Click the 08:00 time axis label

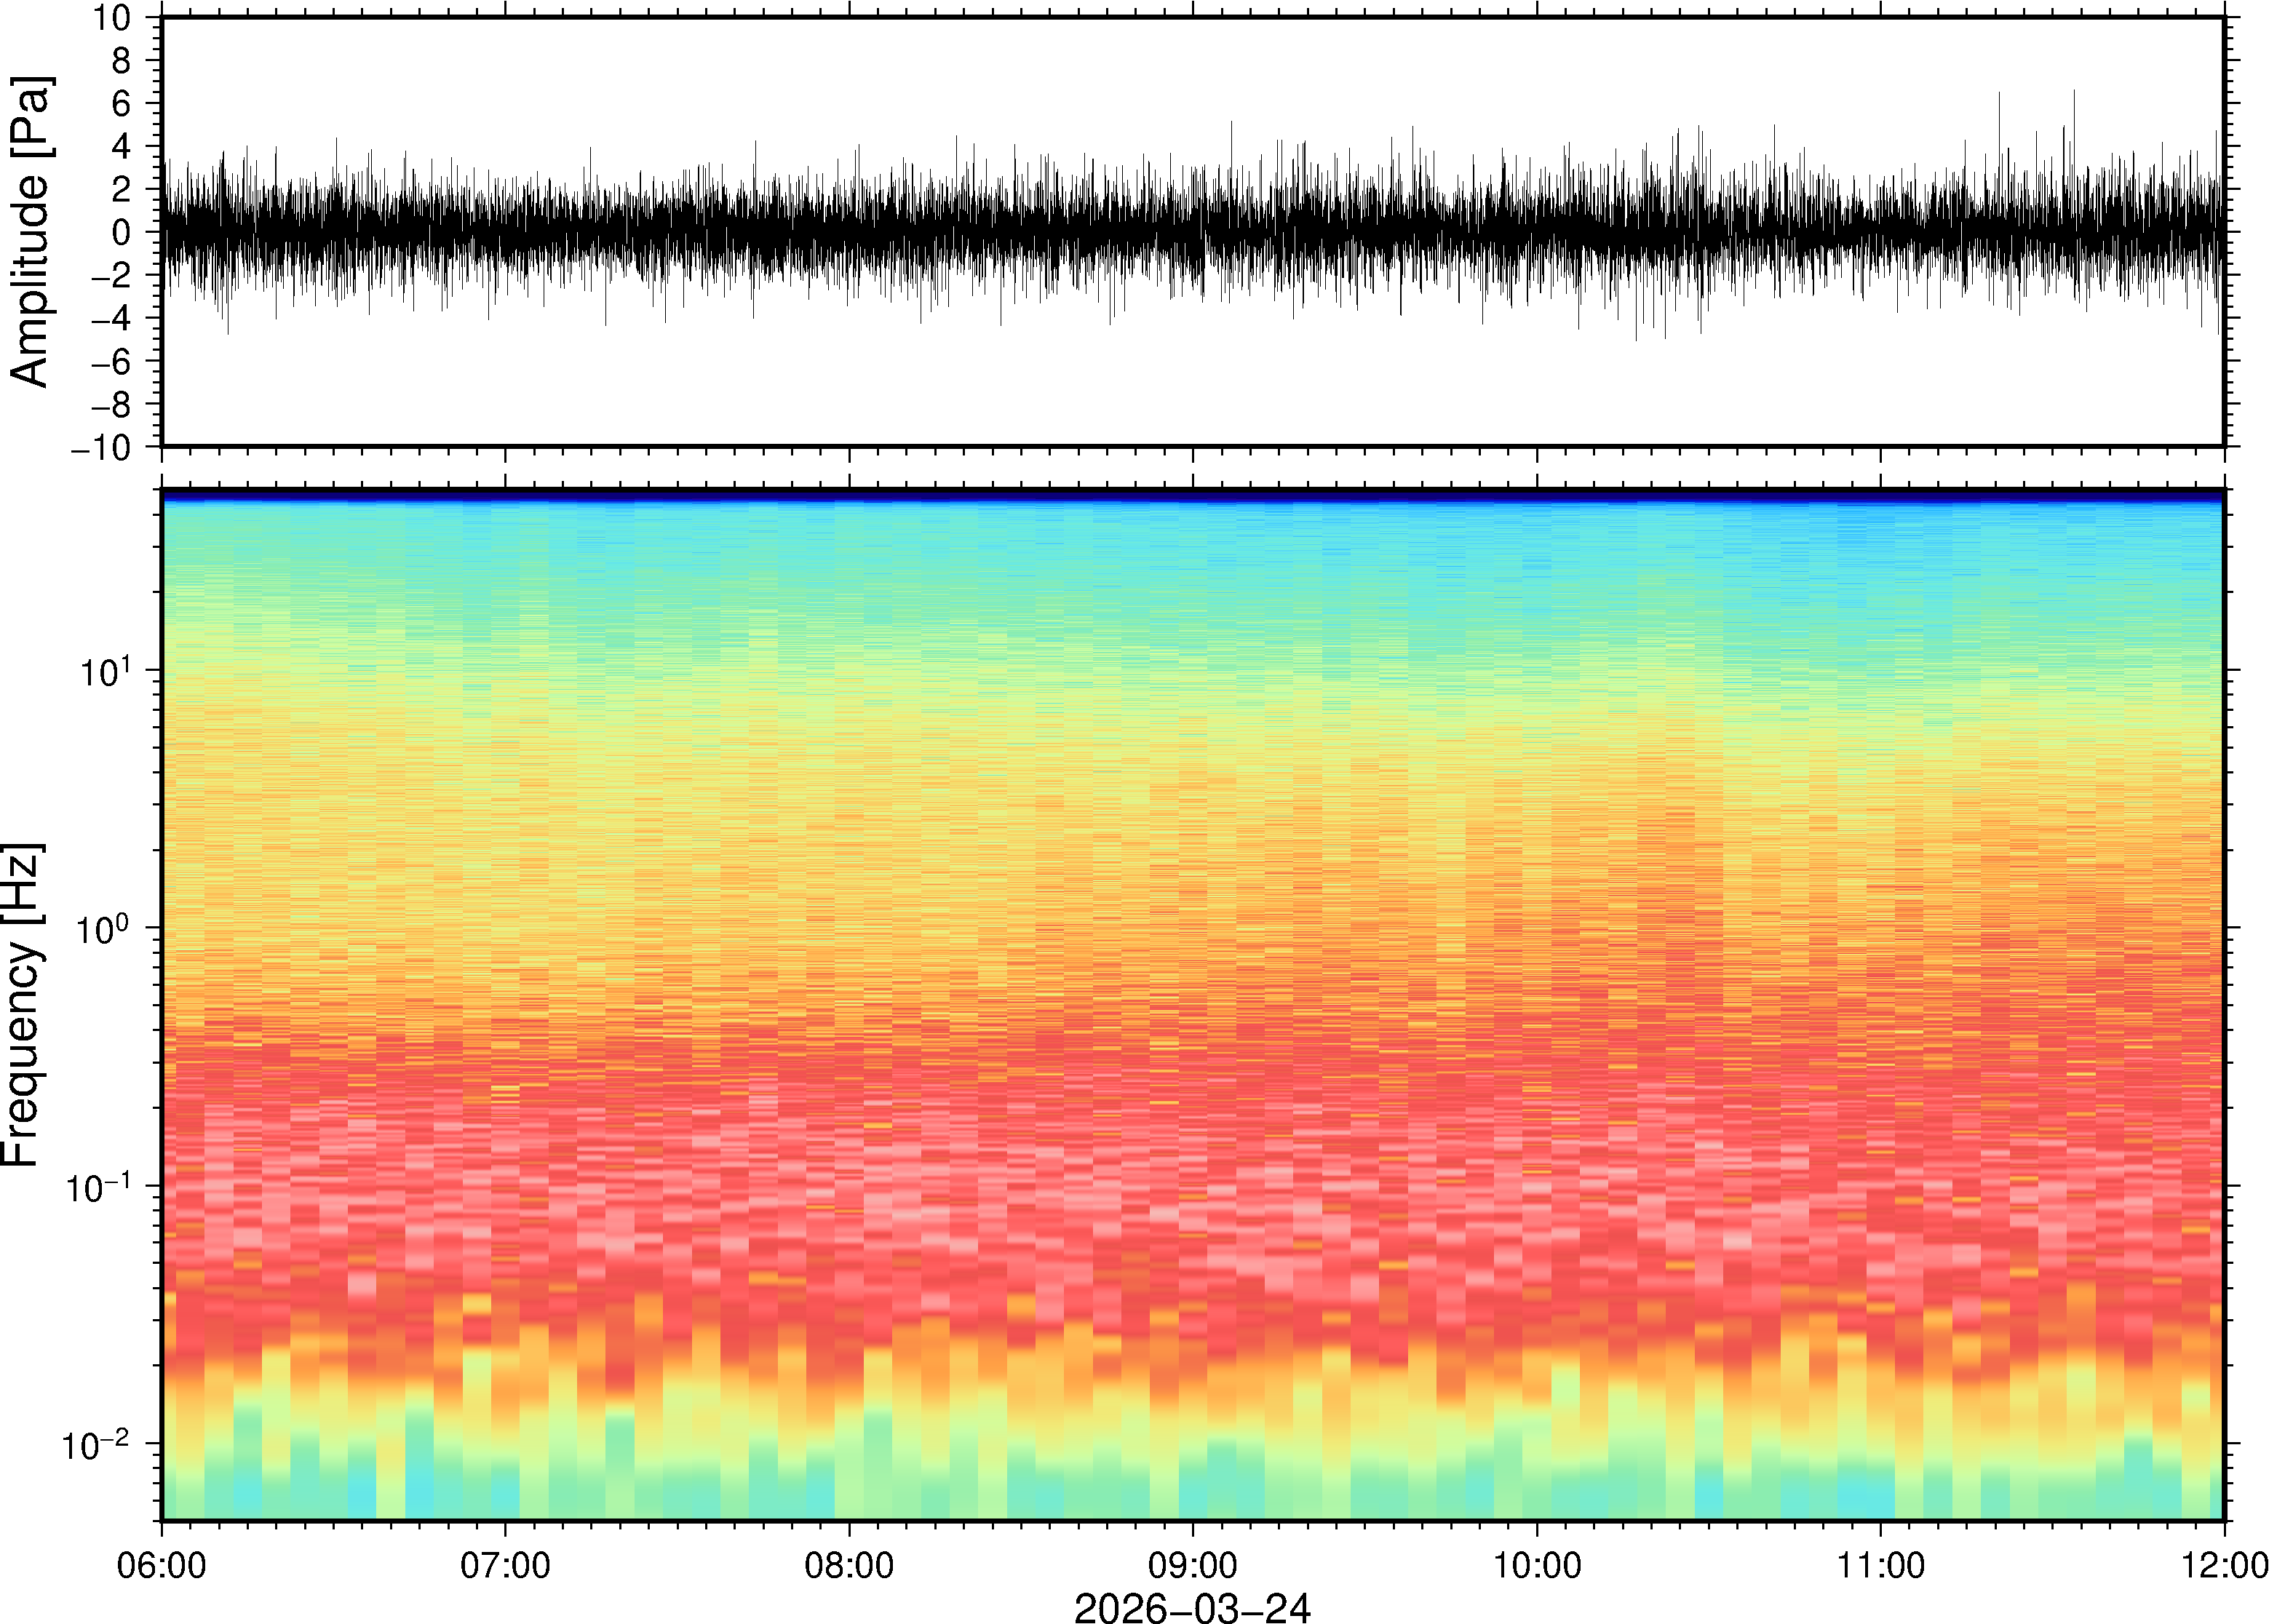849,1564
